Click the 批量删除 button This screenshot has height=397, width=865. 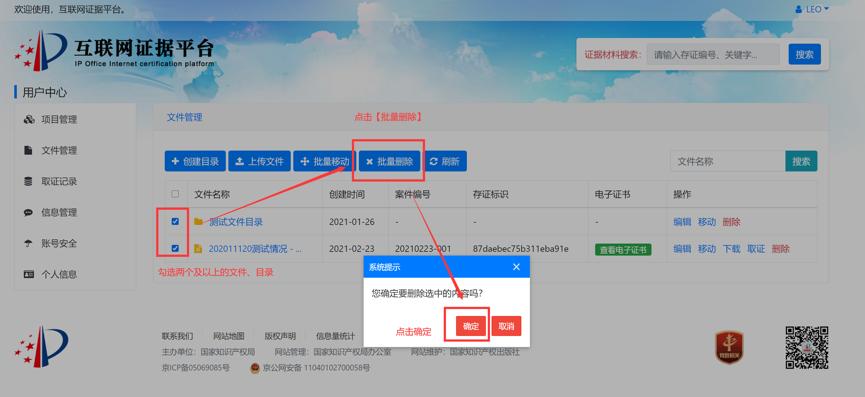(389, 162)
